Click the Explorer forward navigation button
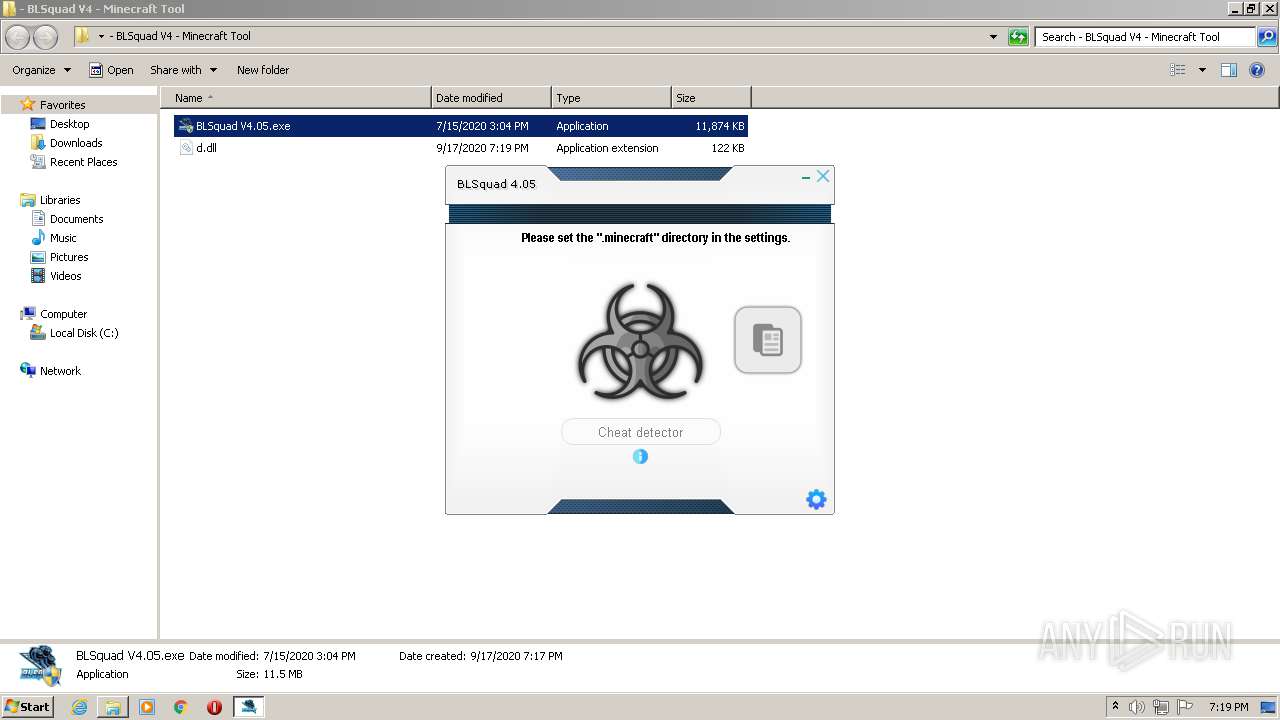Viewport: 1280px width, 720px height. (x=45, y=37)
